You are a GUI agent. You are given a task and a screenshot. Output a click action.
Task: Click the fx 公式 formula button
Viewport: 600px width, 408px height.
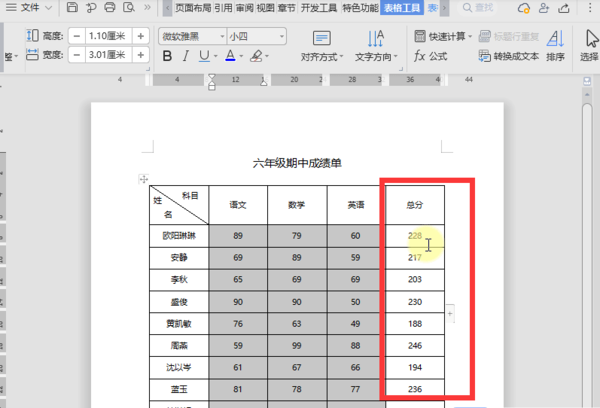click(x=430, y=57)
